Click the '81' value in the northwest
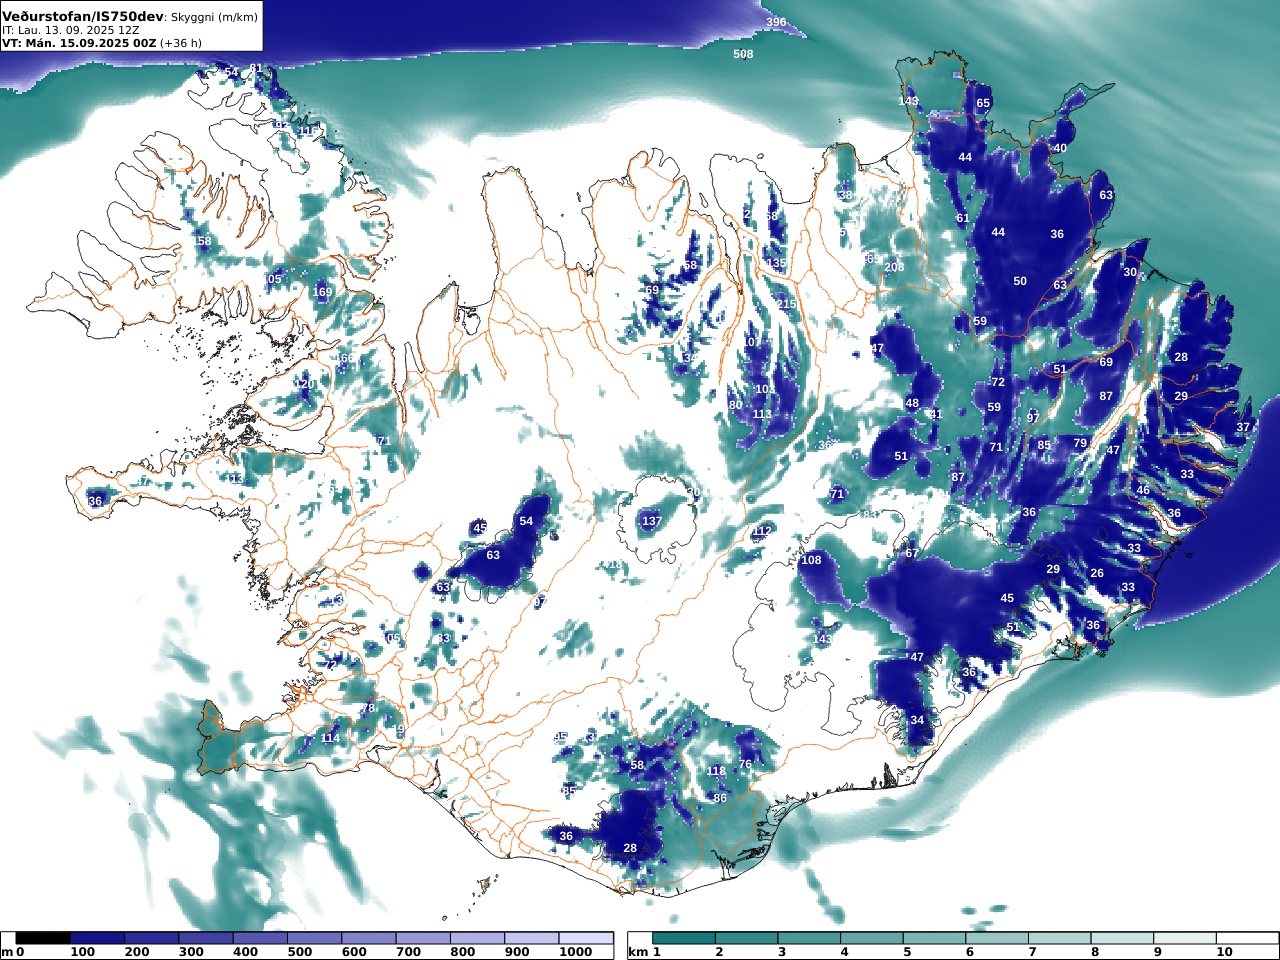Viewport: 1280px width, 960px height. 257,69
